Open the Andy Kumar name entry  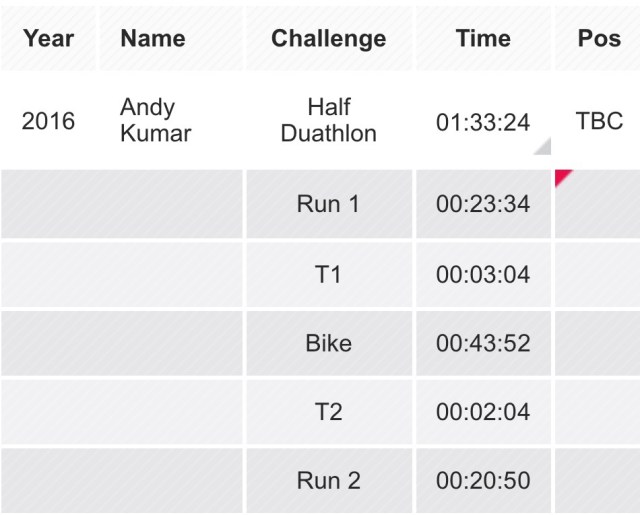(155, 120)
